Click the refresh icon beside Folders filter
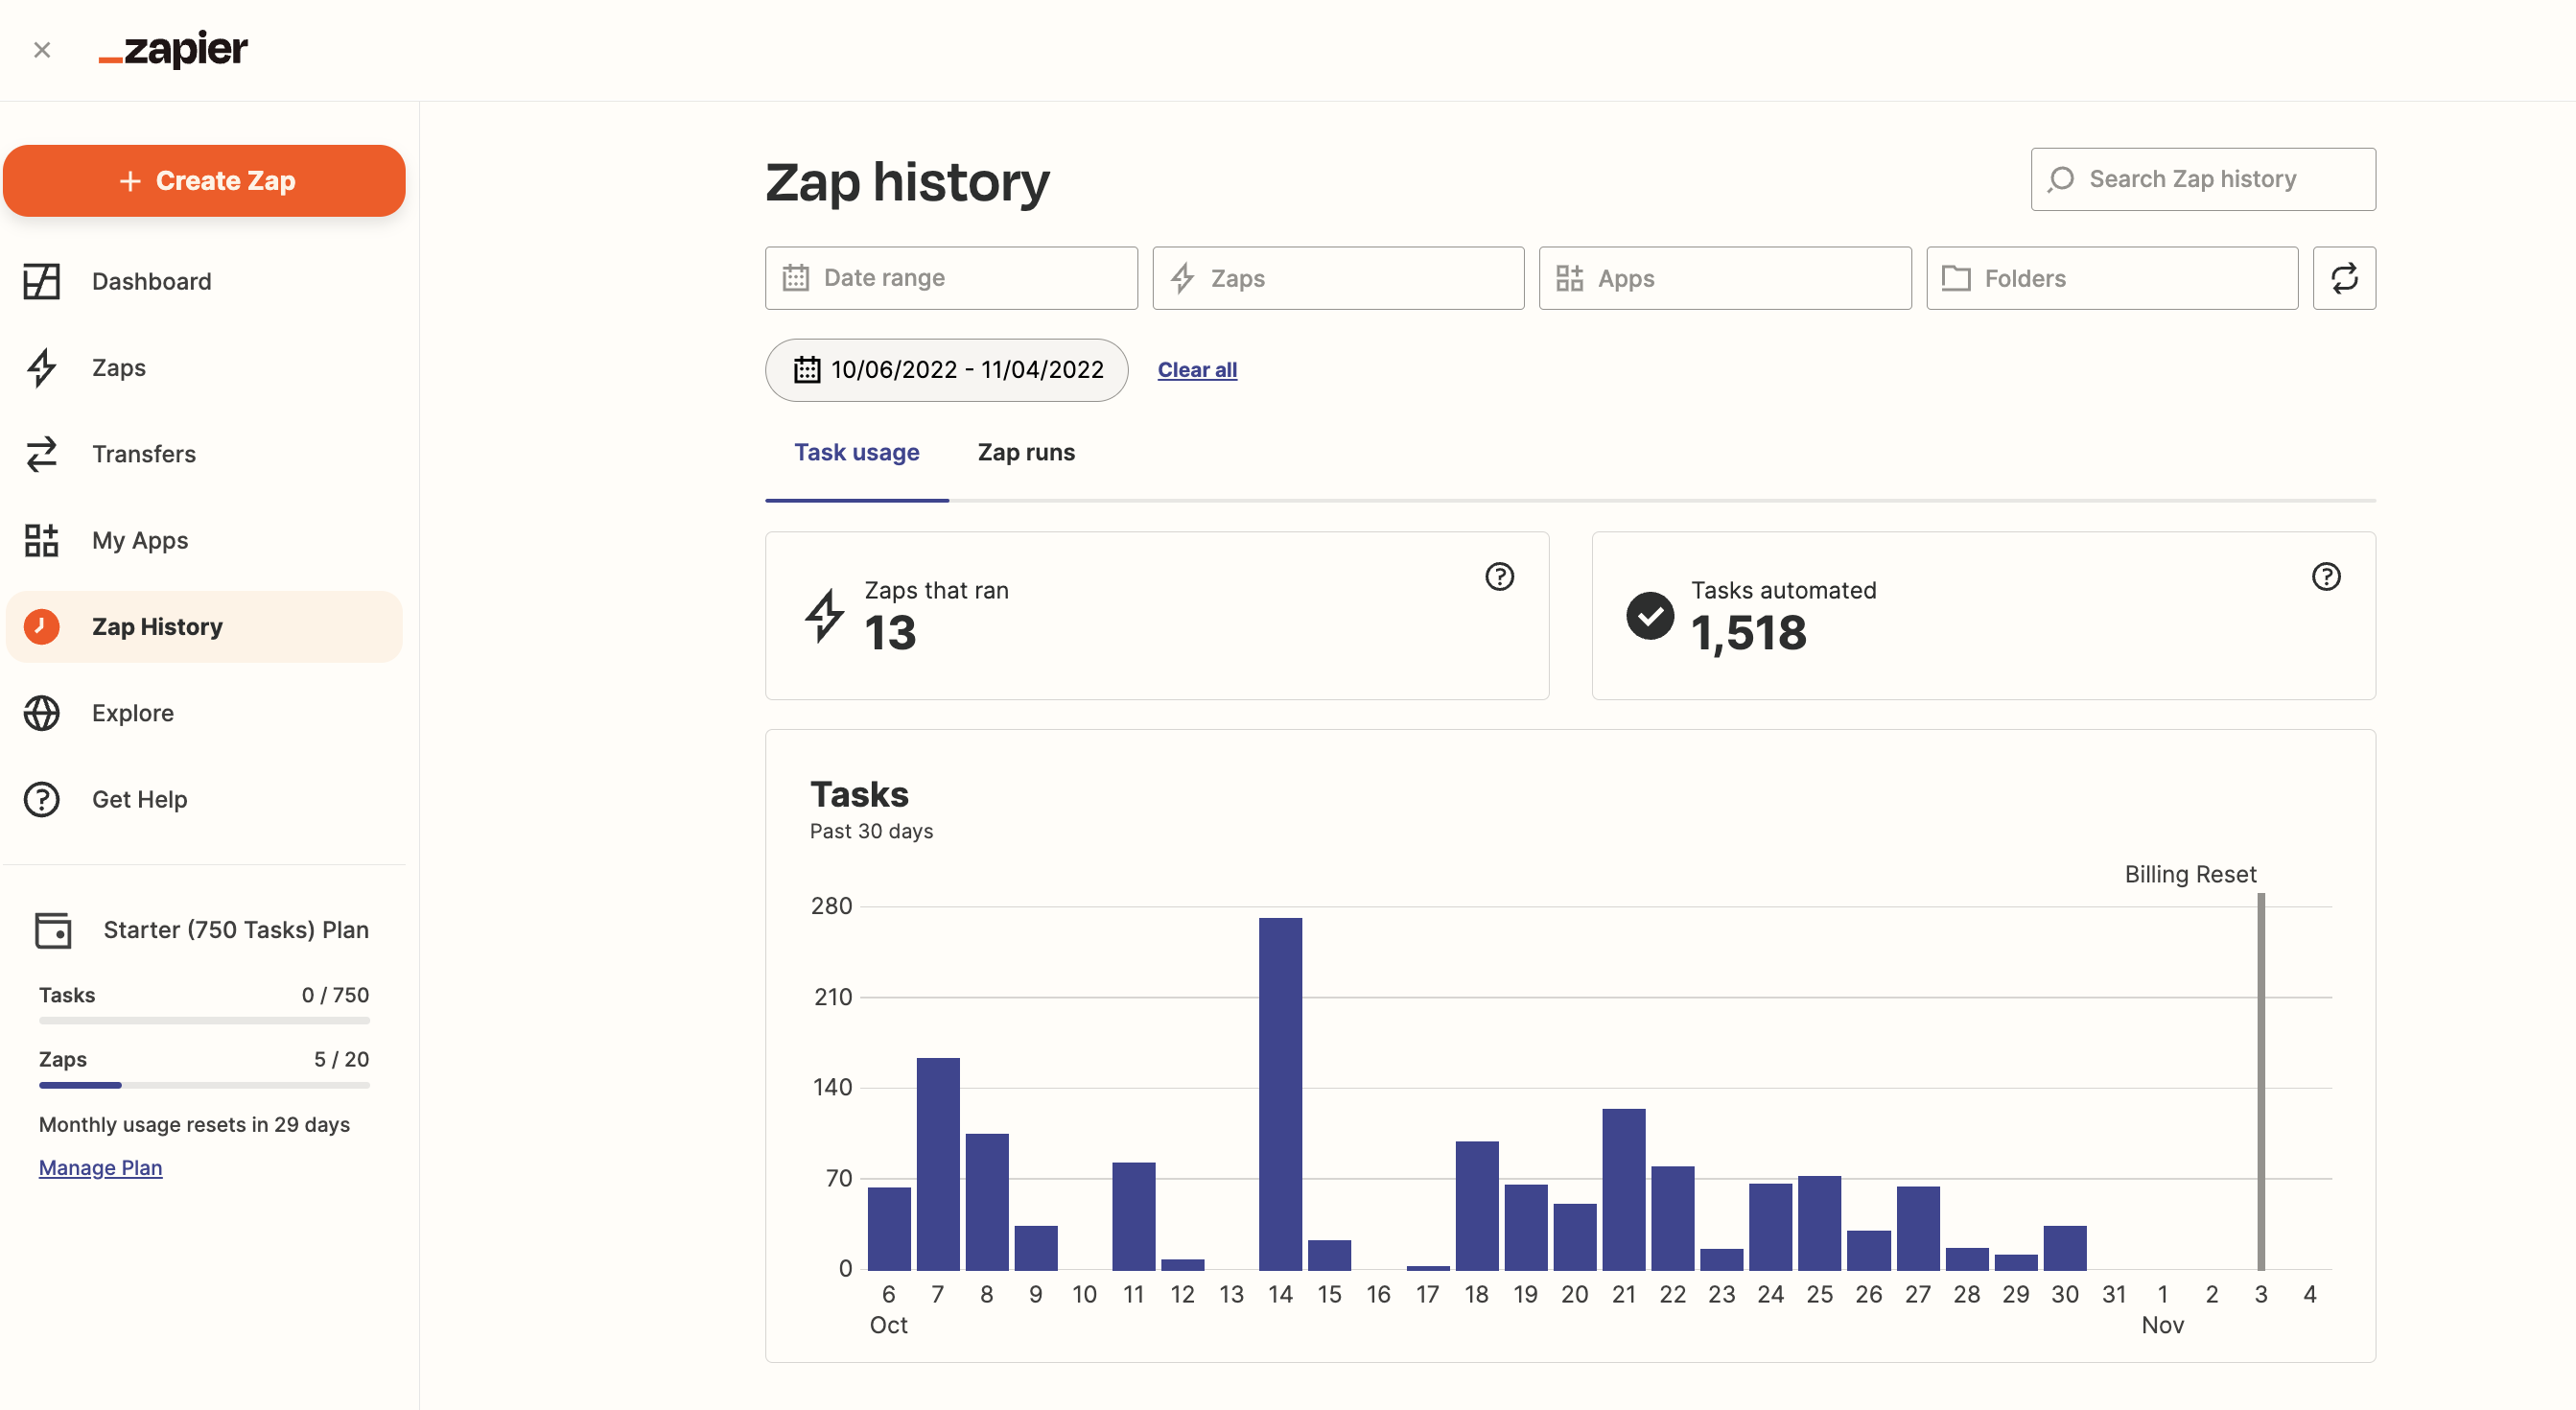Viewport: 2576px width, 1410px height. pyautogui.click(x=2343, y=278)
